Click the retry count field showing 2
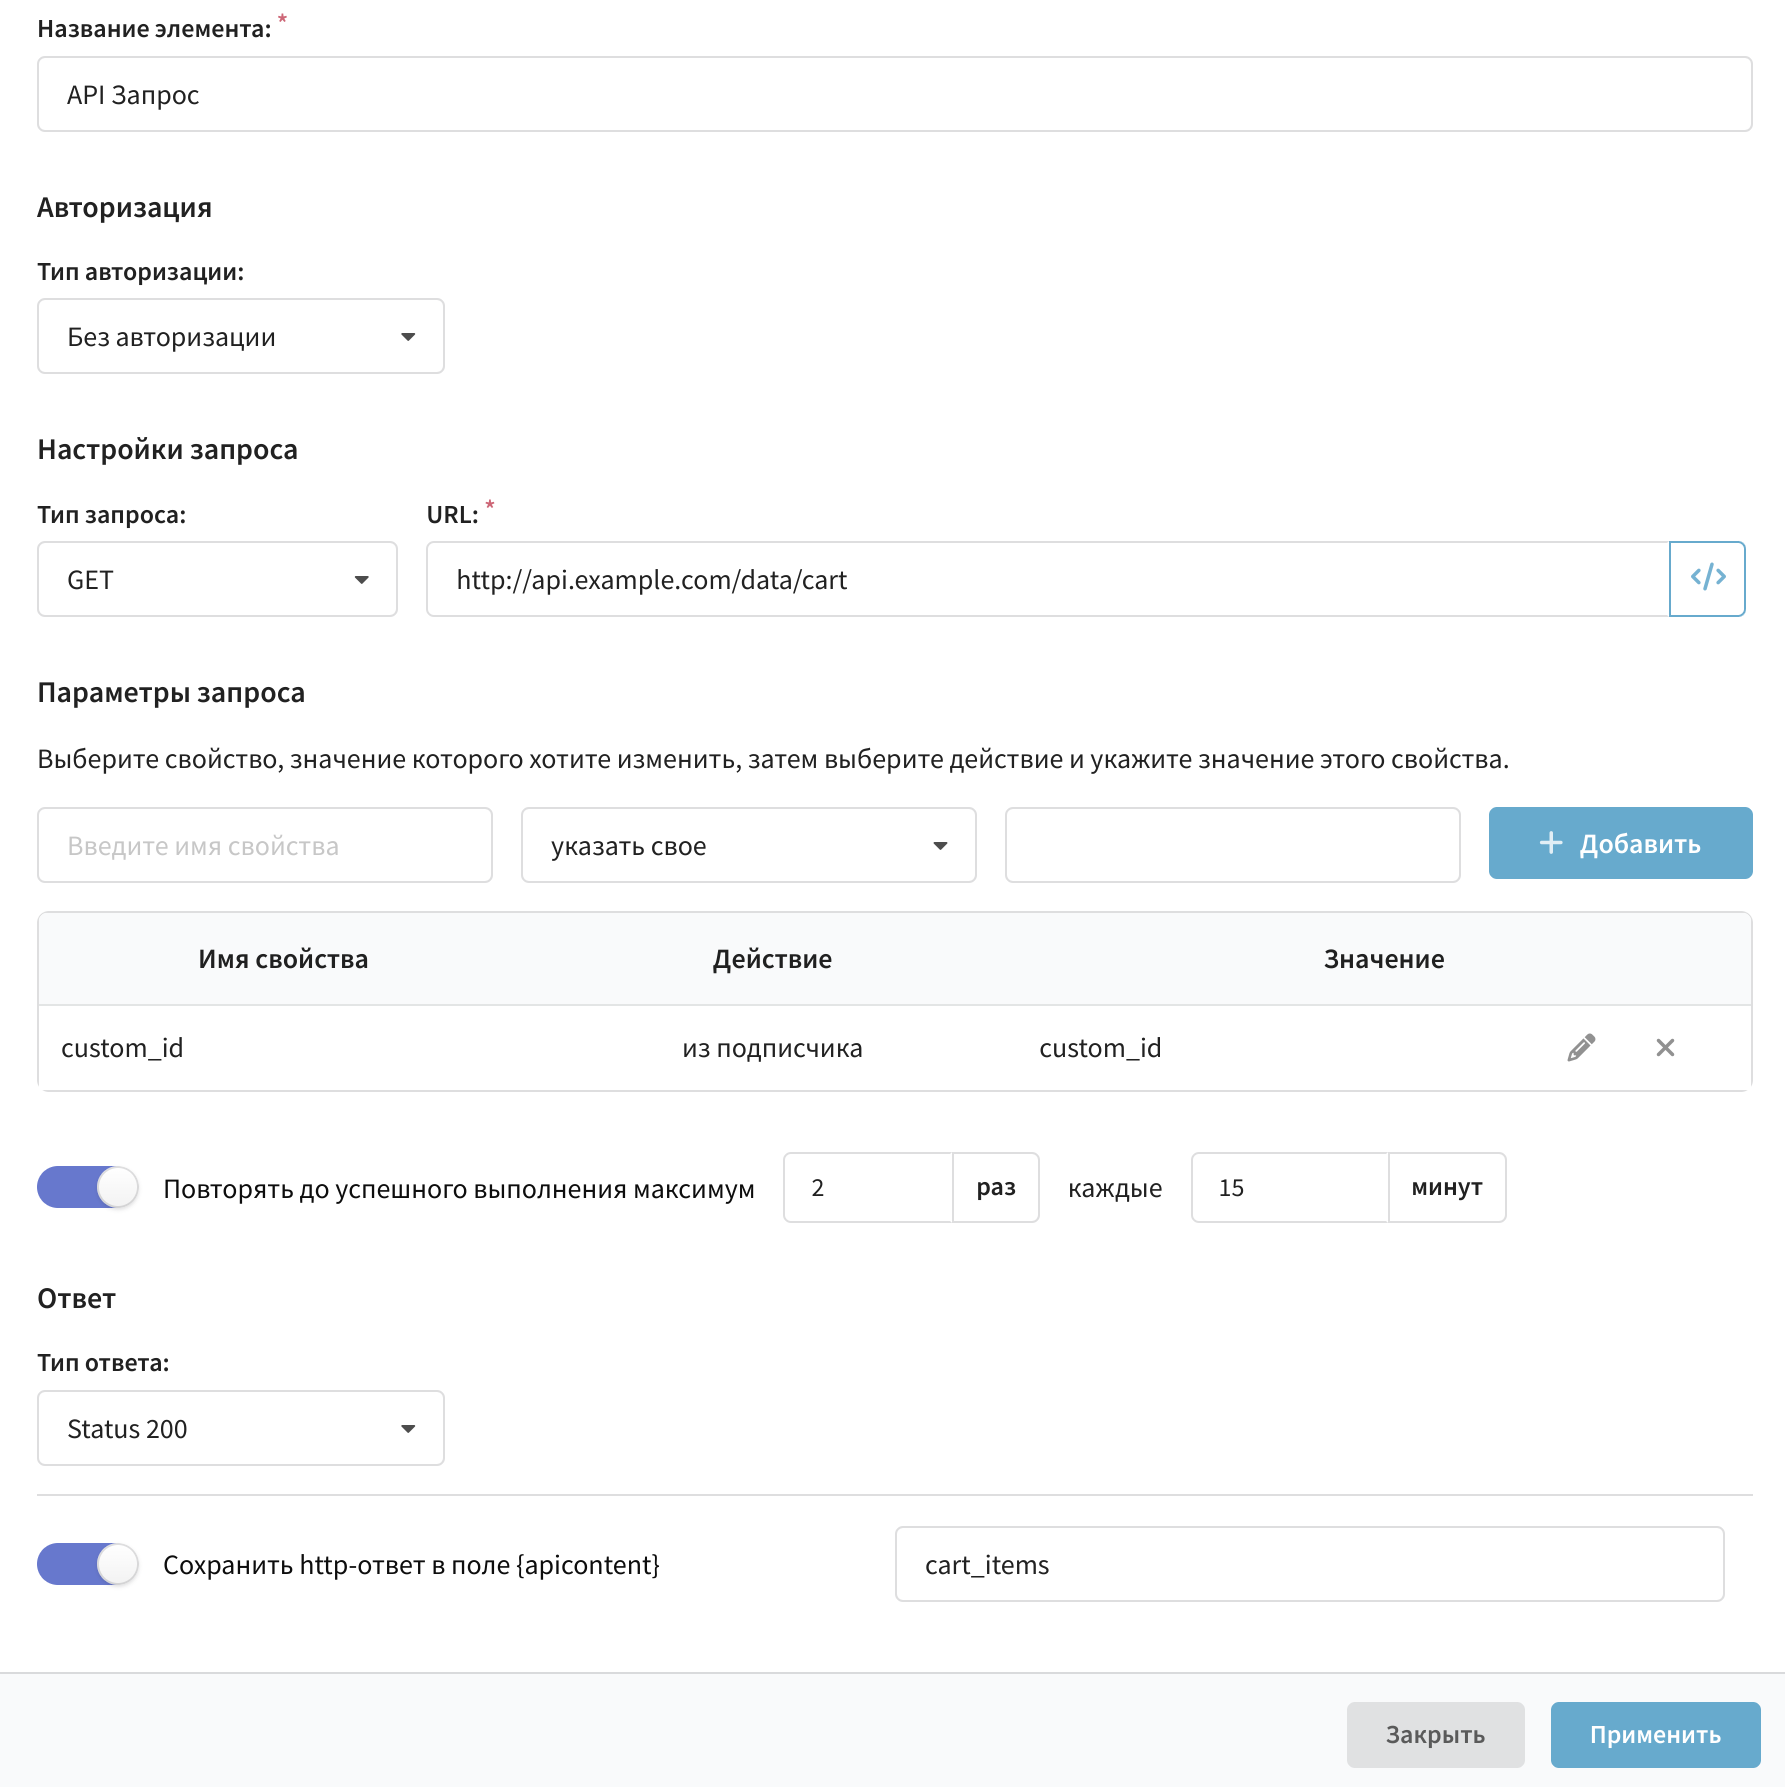This screenshot has width=1785, height=1787. click(x=868, y=1187)
